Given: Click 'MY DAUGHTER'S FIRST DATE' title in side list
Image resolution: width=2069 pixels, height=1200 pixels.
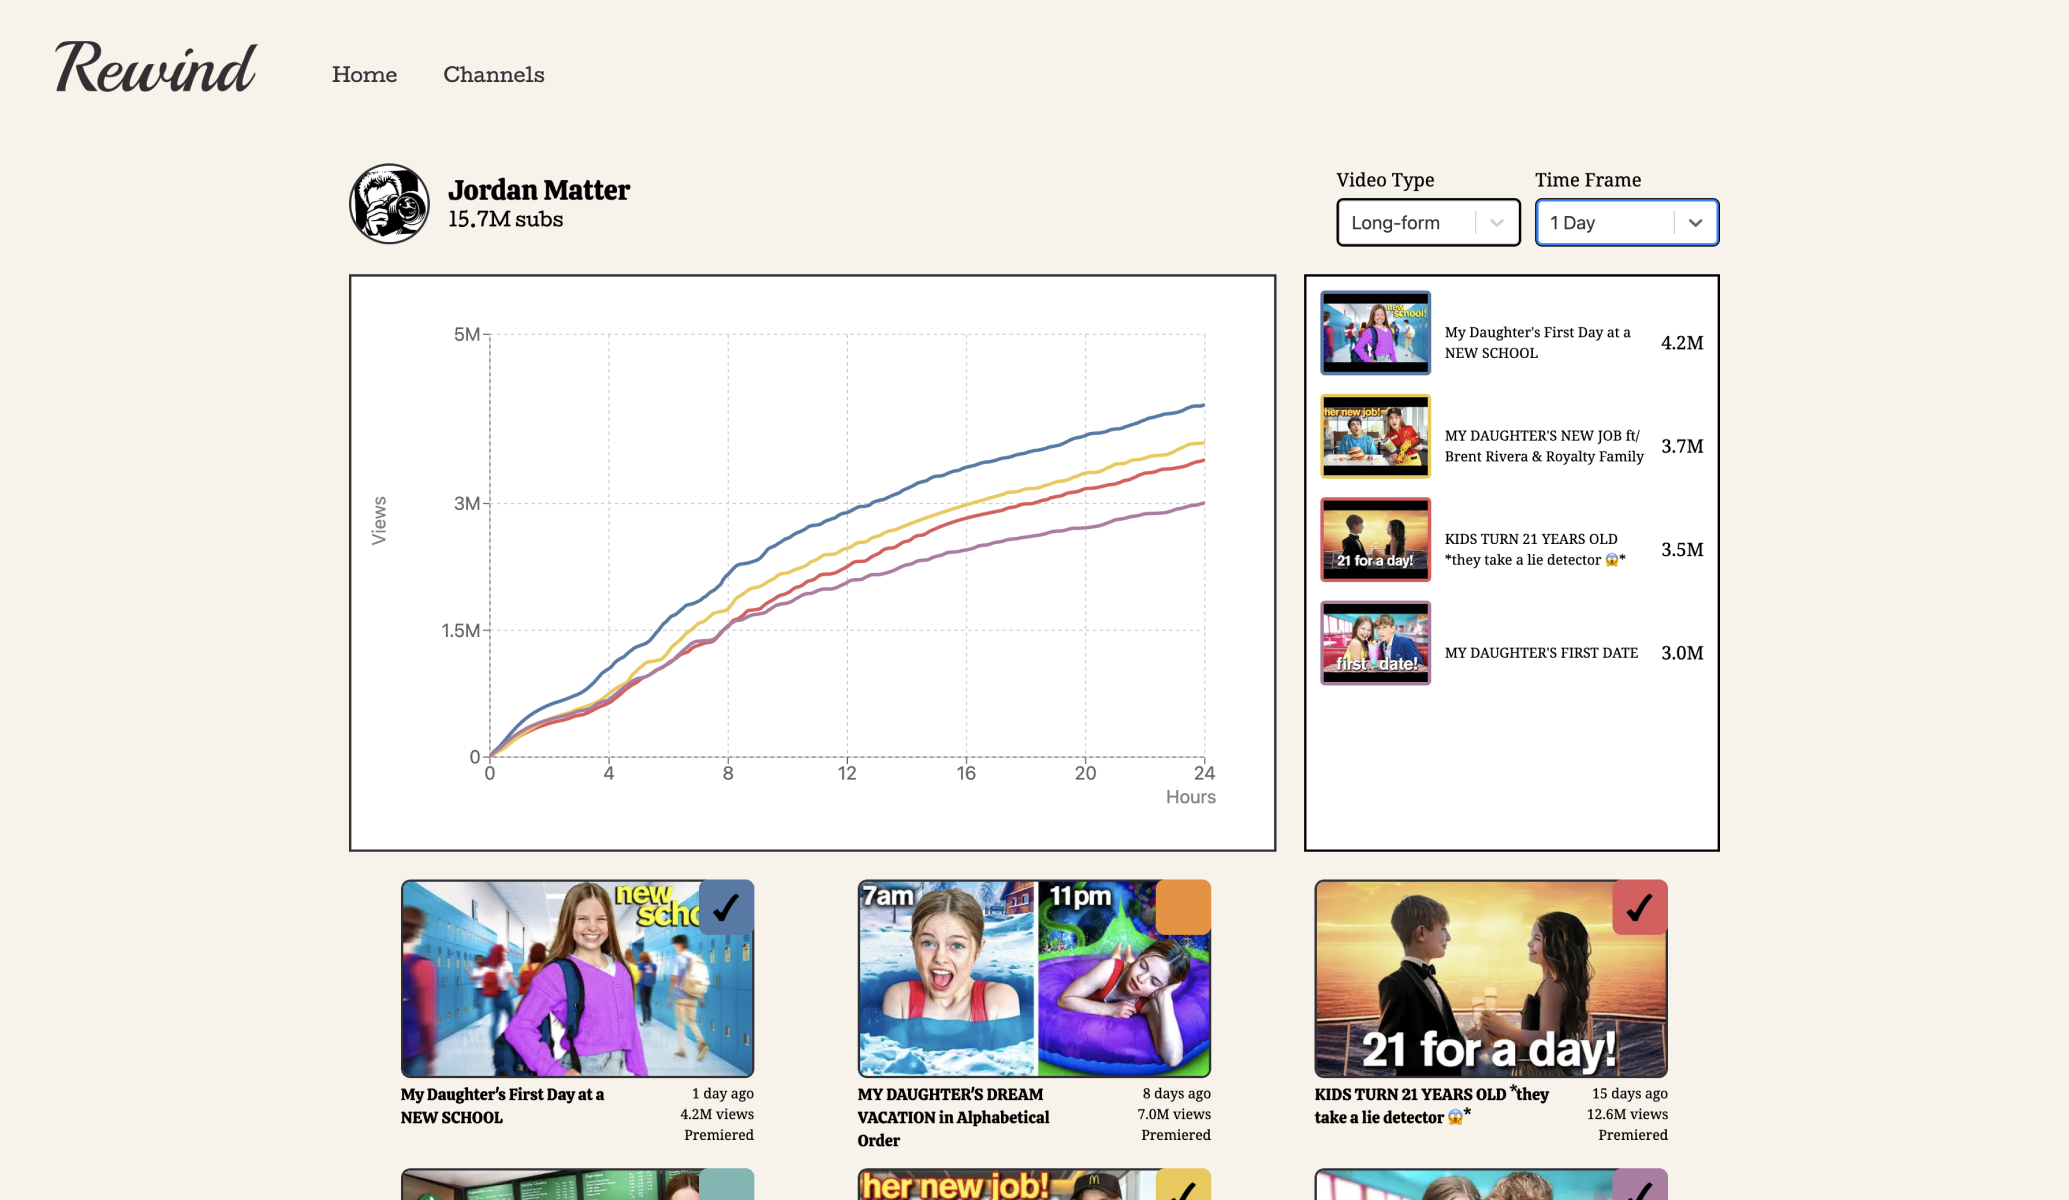Looking at the screenshot, I should [x=1541, y=653].
